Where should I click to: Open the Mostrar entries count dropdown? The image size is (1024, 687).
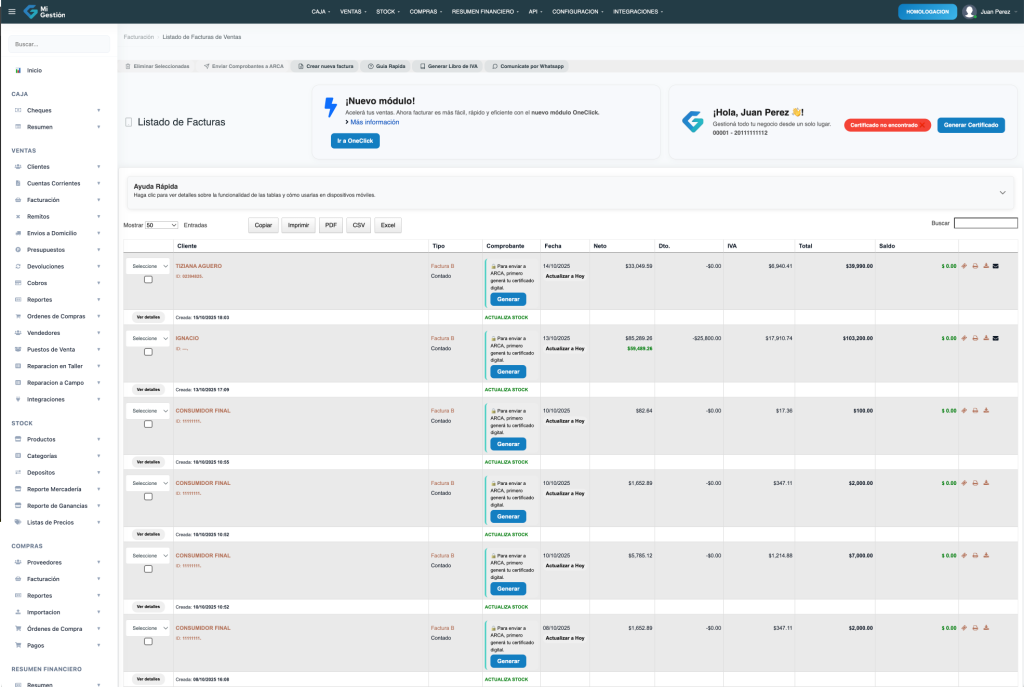point(161,225)
